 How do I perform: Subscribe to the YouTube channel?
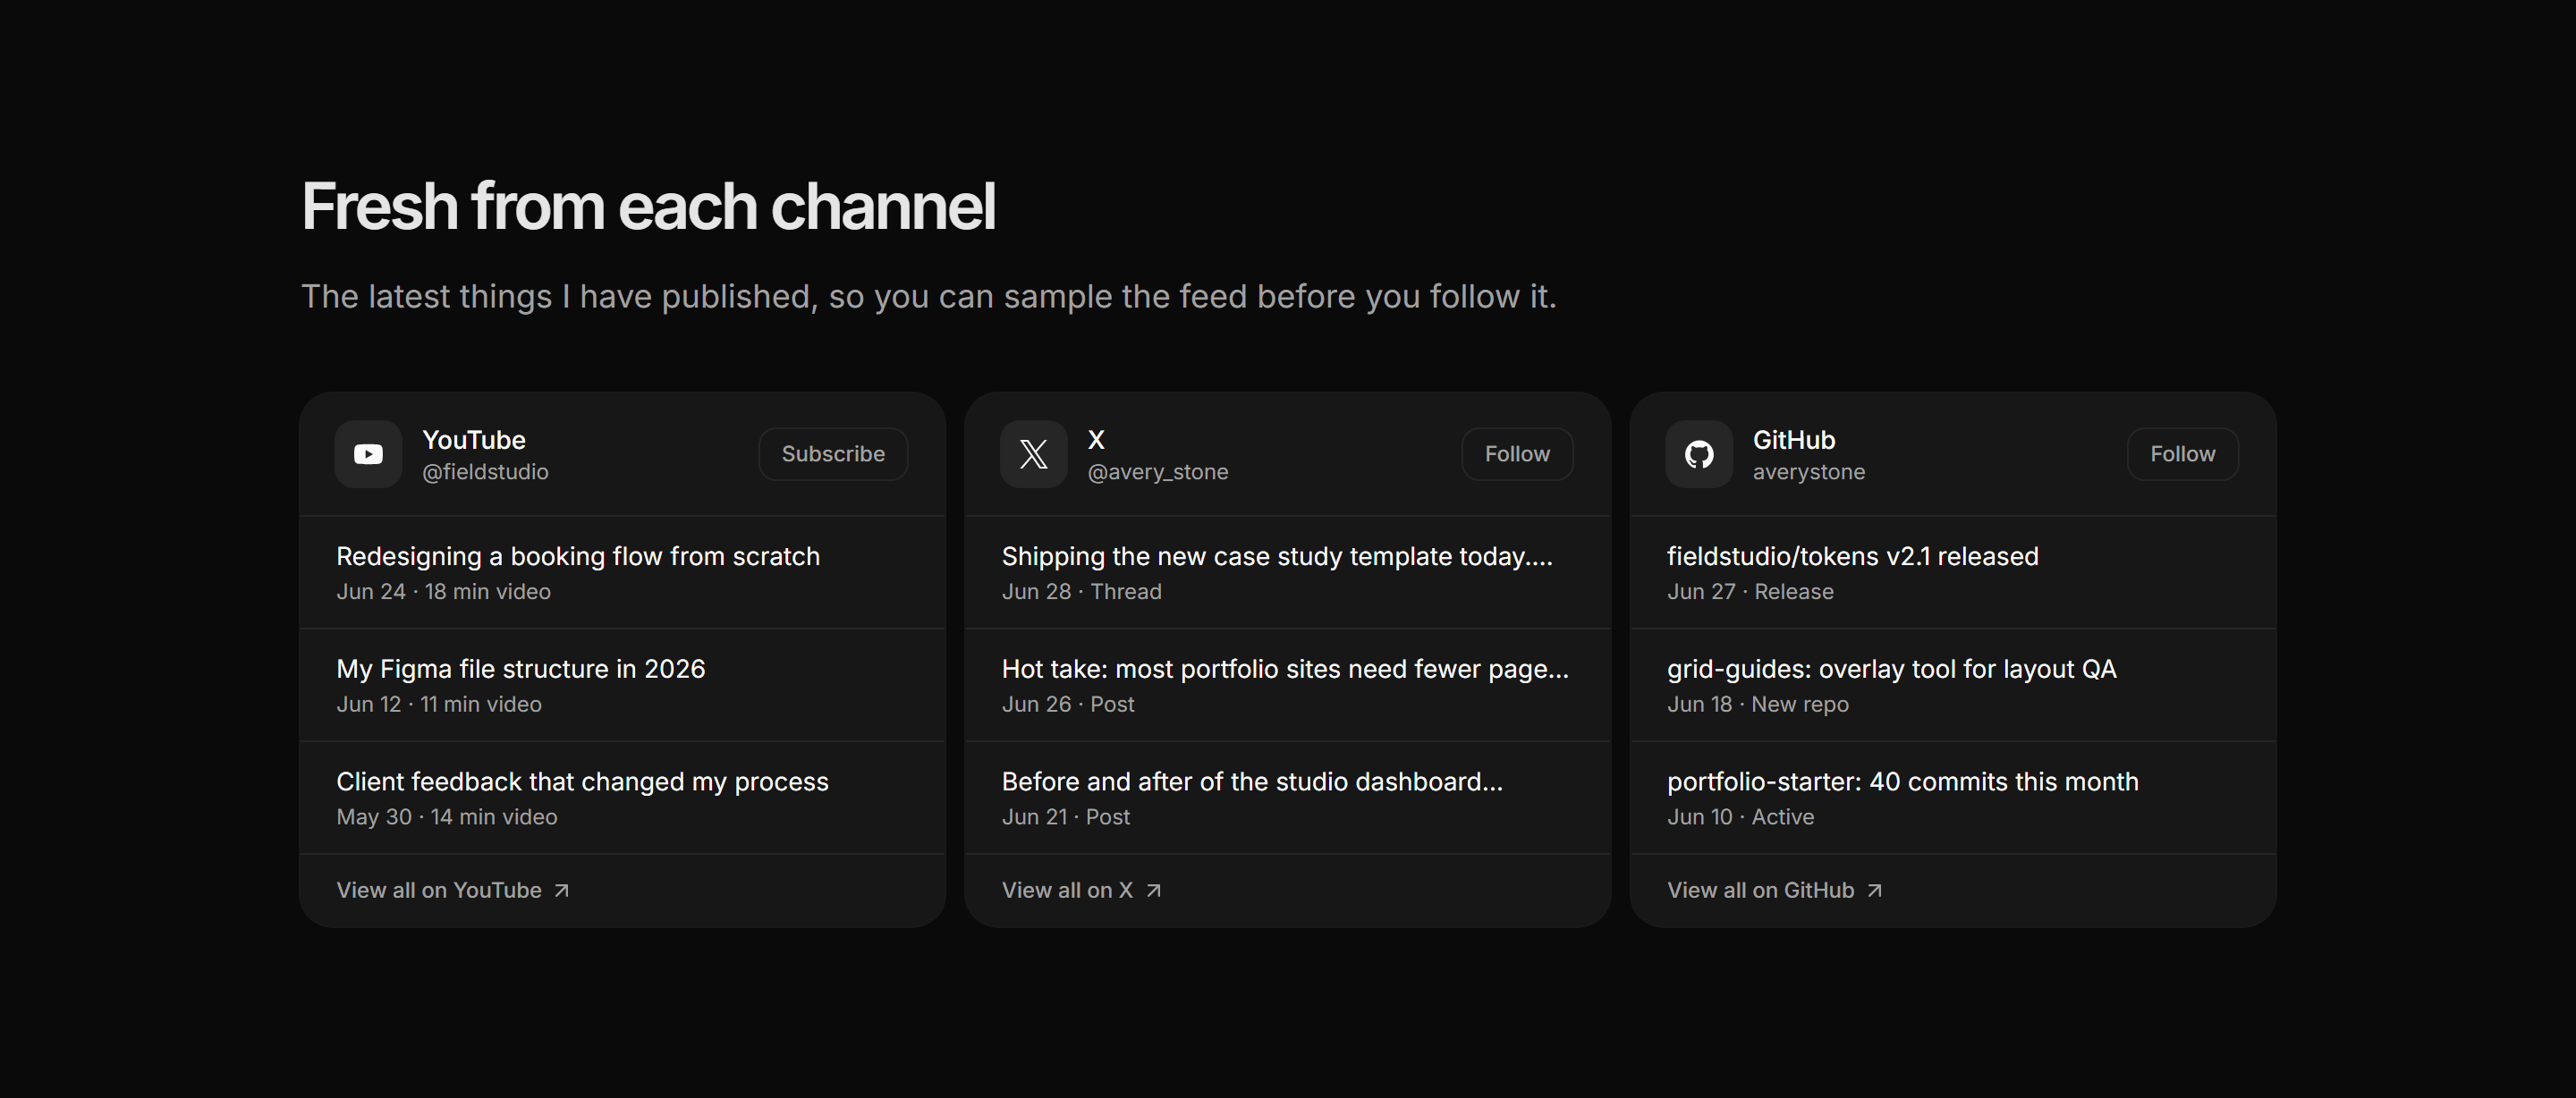[833, 454]
